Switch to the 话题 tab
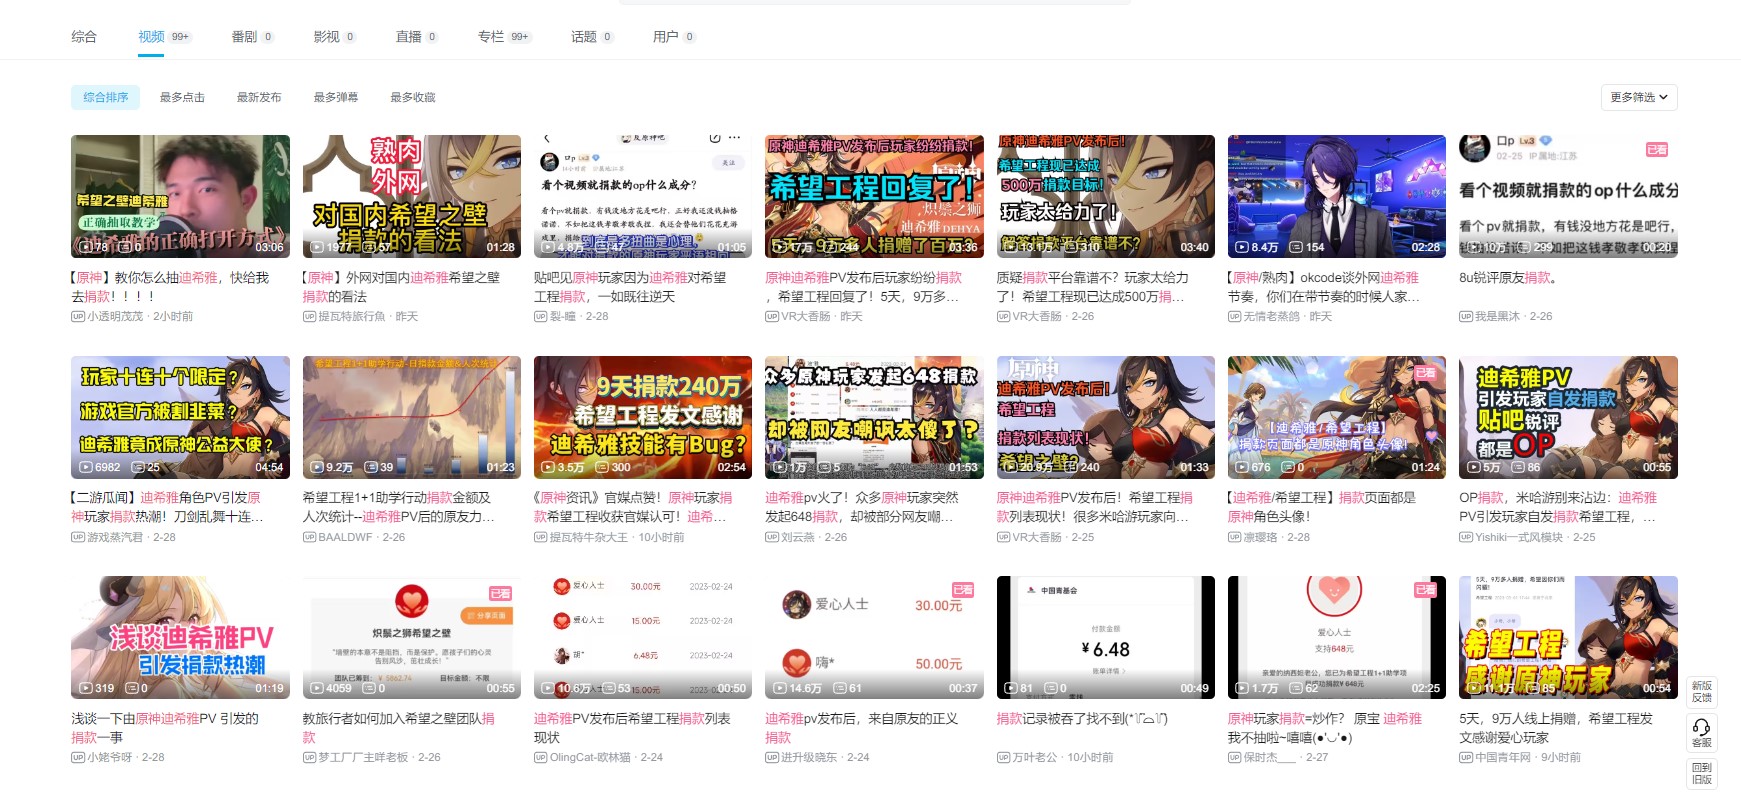Image resolution: width=1741 pixels, height=794 pixels. [x=592, y=37]
